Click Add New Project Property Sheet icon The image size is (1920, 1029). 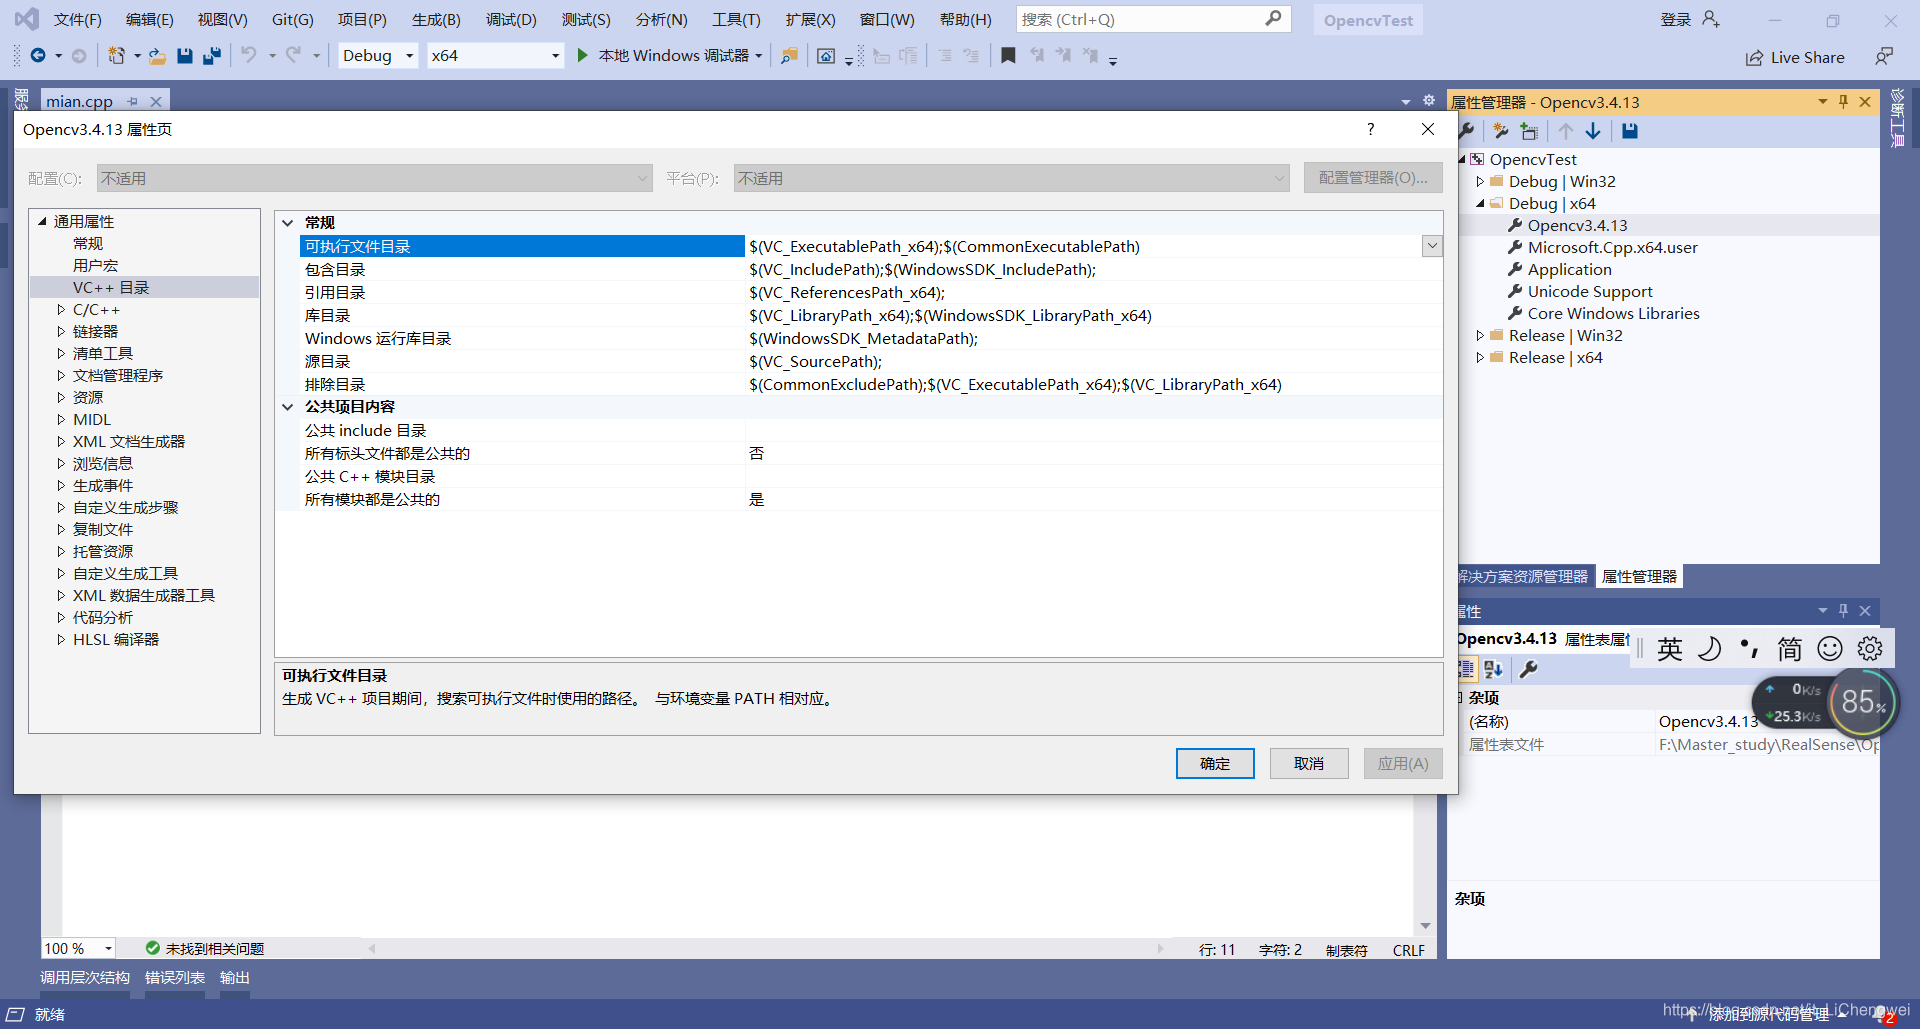[1500, 131]
